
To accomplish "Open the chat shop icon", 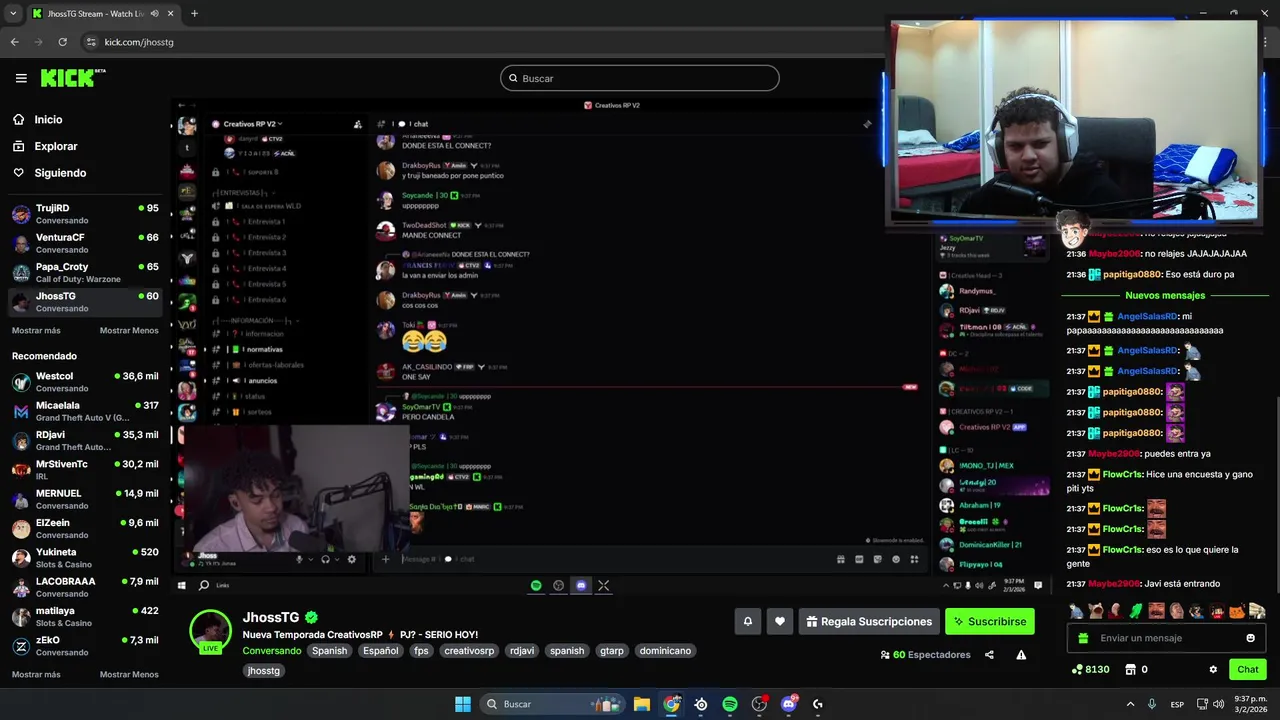I will [x=1131, y=669].
